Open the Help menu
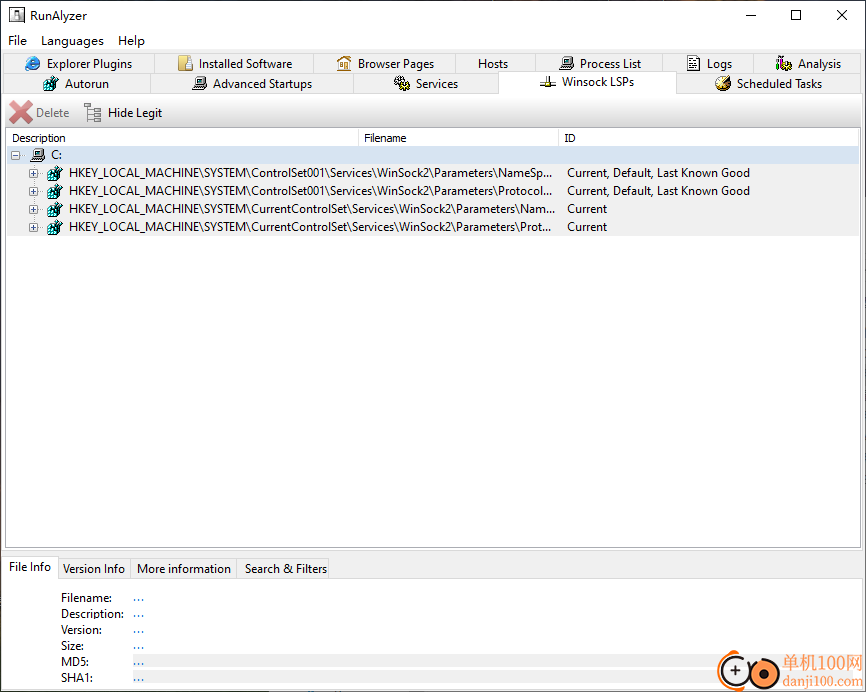866x692 pixels. coord(131,40)
